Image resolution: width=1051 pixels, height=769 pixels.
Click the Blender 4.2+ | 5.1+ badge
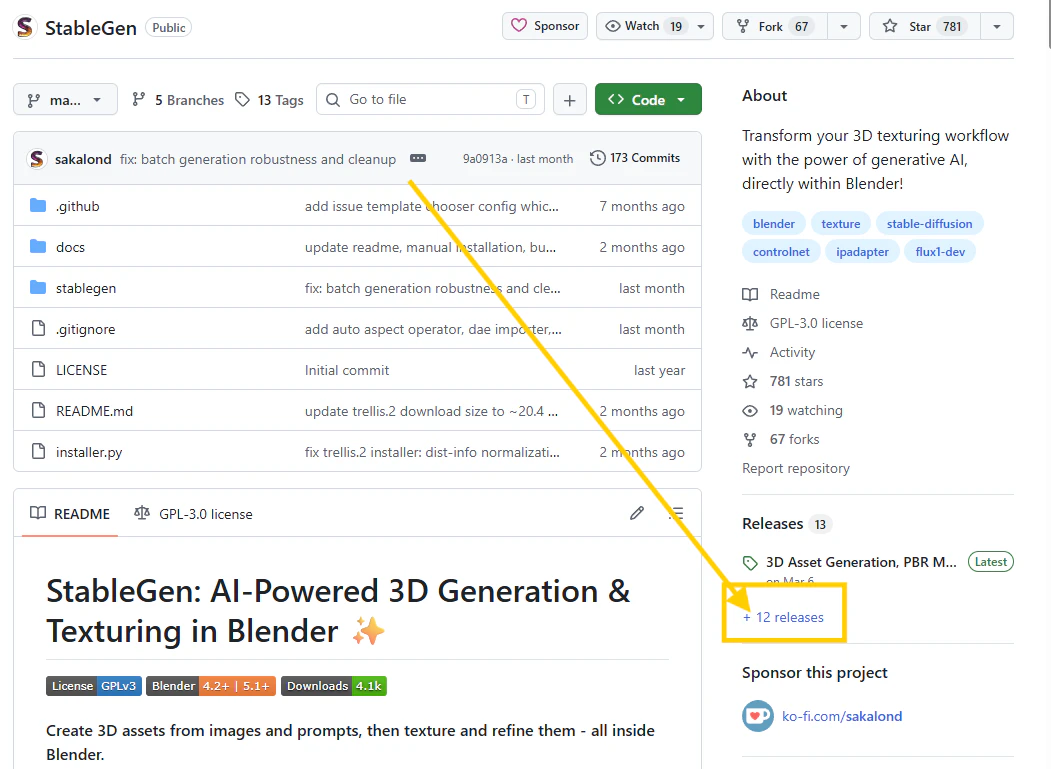[x=211, y=686]
